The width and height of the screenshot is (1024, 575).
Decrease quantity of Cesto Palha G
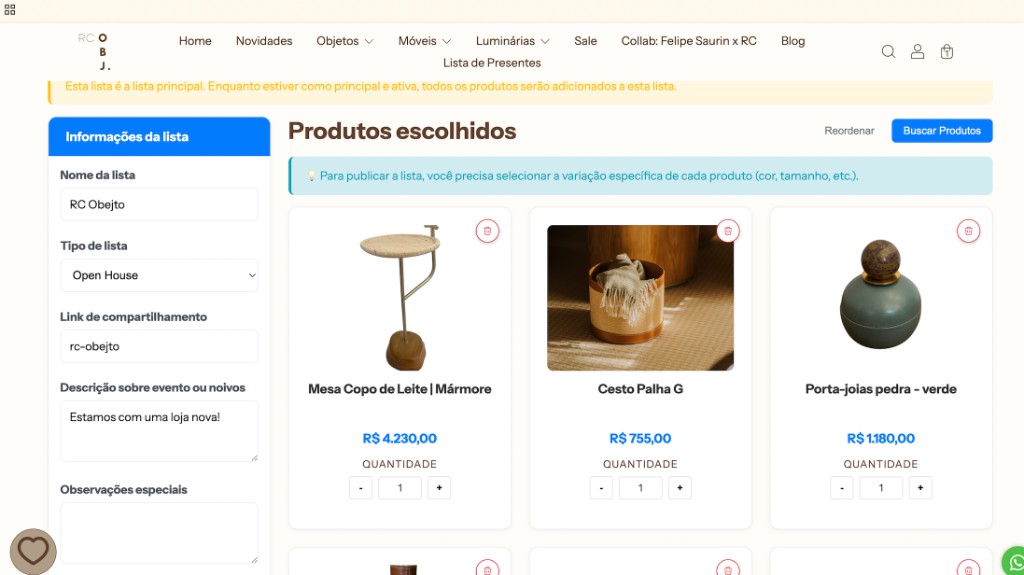(601, 487)
